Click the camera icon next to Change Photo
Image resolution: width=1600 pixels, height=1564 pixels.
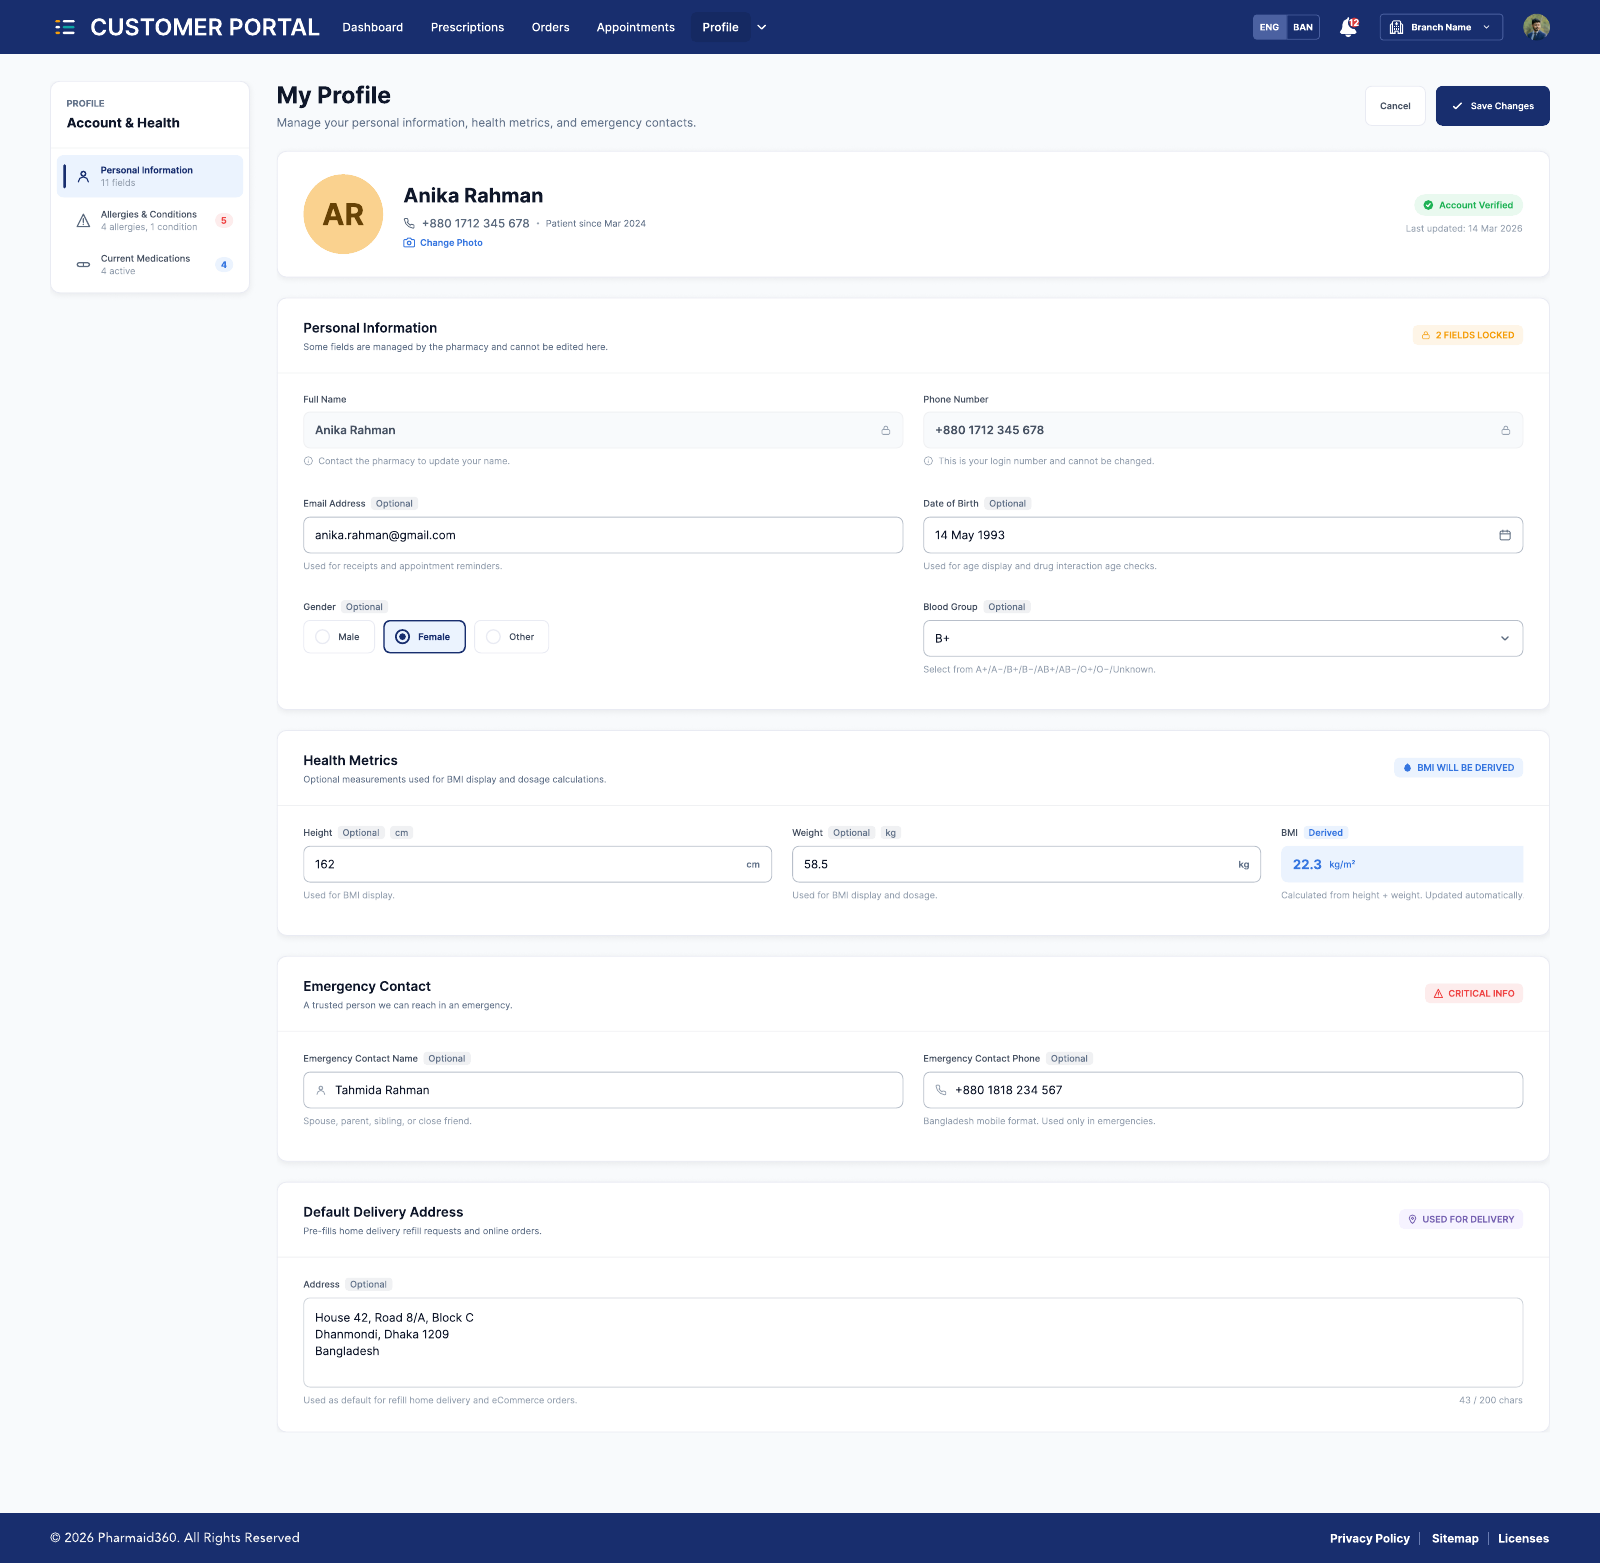(x=409, y=243)
